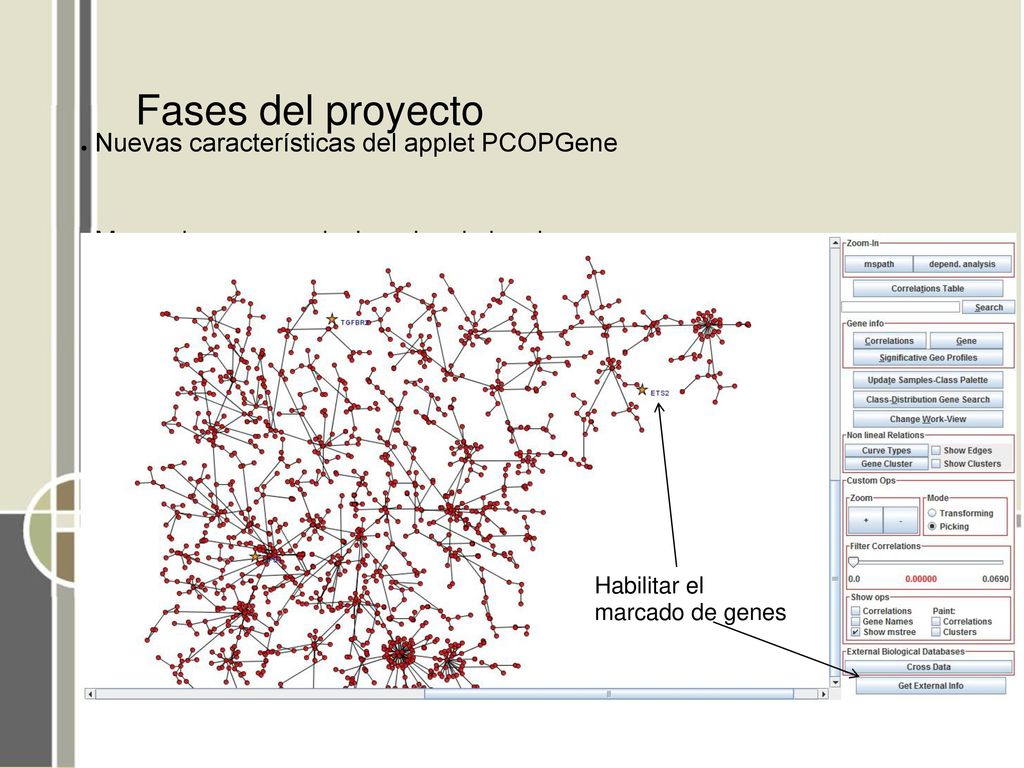Click the horizontal scrollbar left arrow
Screen dimensions: 1024x768
click(90, 694)
